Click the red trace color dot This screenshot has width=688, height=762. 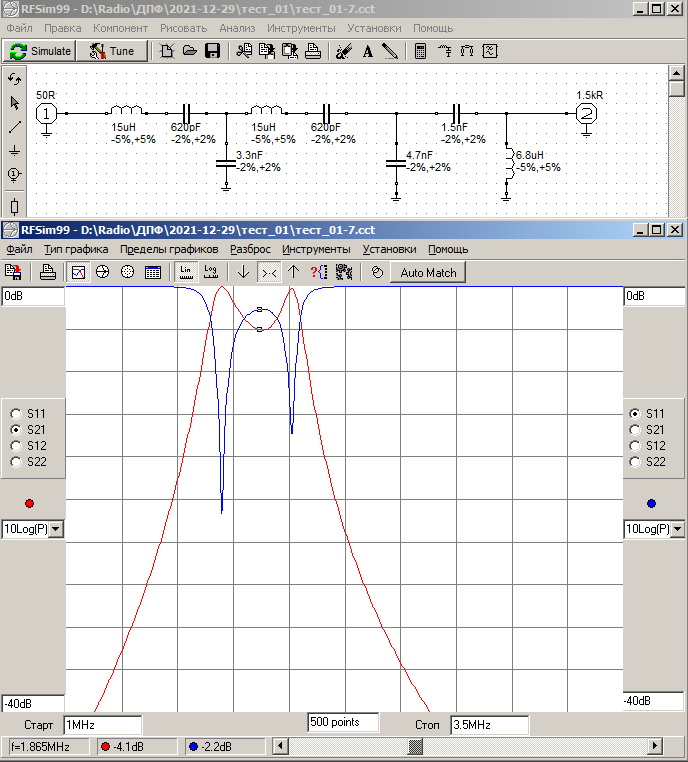(30, 503)
